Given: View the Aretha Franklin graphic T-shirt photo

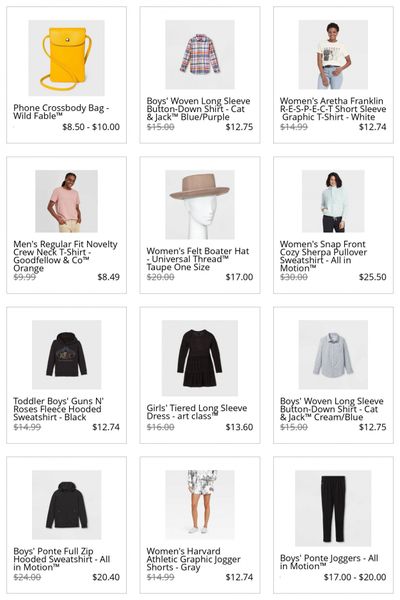Looking at the screenshot, I should pos(333,55).
